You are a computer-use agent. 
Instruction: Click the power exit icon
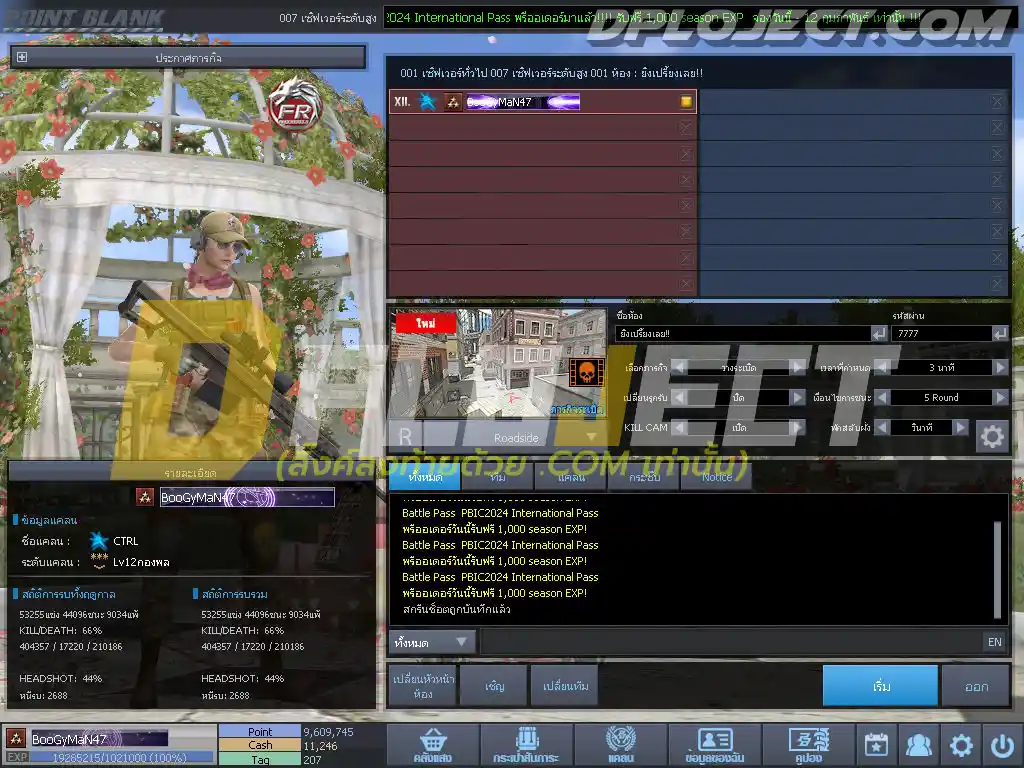pyautogui.click(x=1002, y=745)
